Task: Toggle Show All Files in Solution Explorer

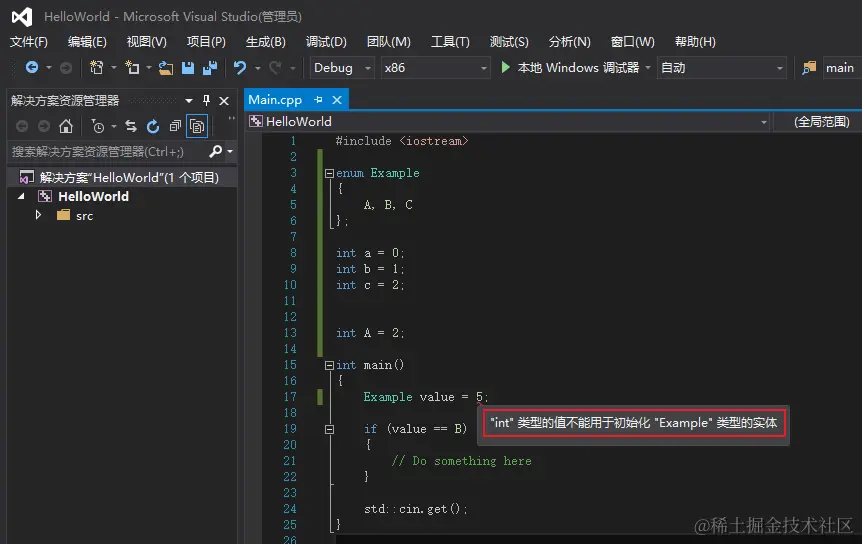Action: (x=197, y=126)
